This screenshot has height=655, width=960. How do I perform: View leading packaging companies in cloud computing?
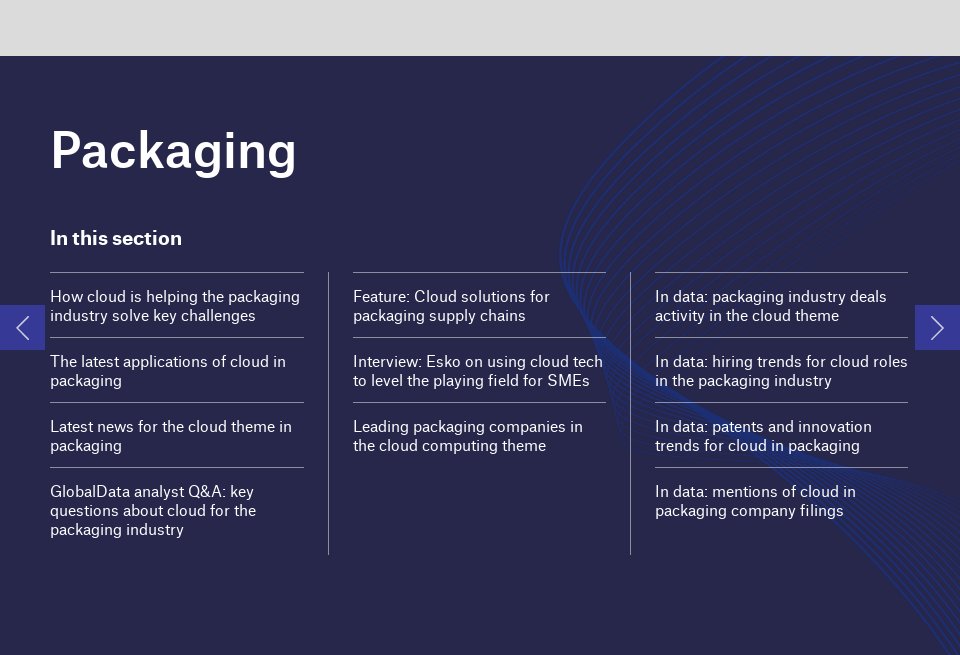(x=468, y=436)
